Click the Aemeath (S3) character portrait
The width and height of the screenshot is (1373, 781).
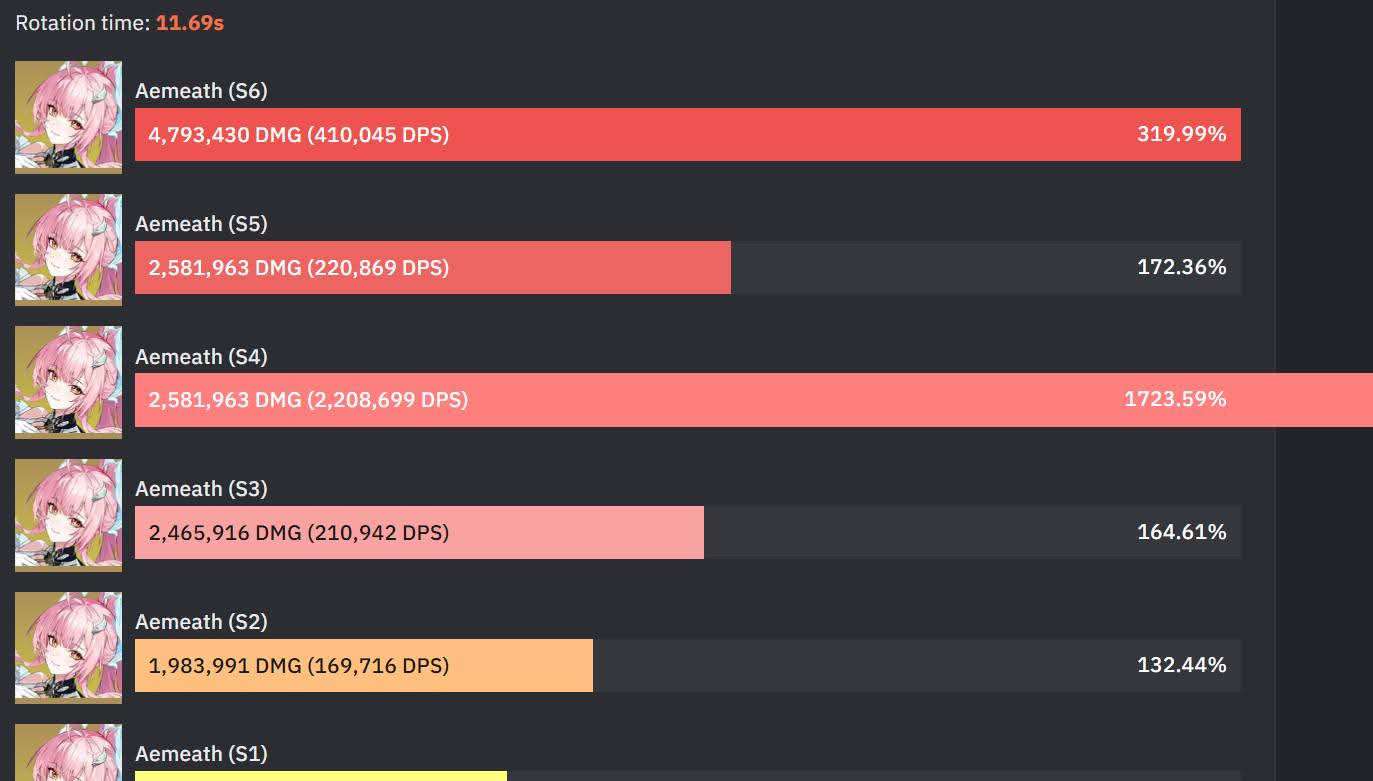[x=68, y=515]
